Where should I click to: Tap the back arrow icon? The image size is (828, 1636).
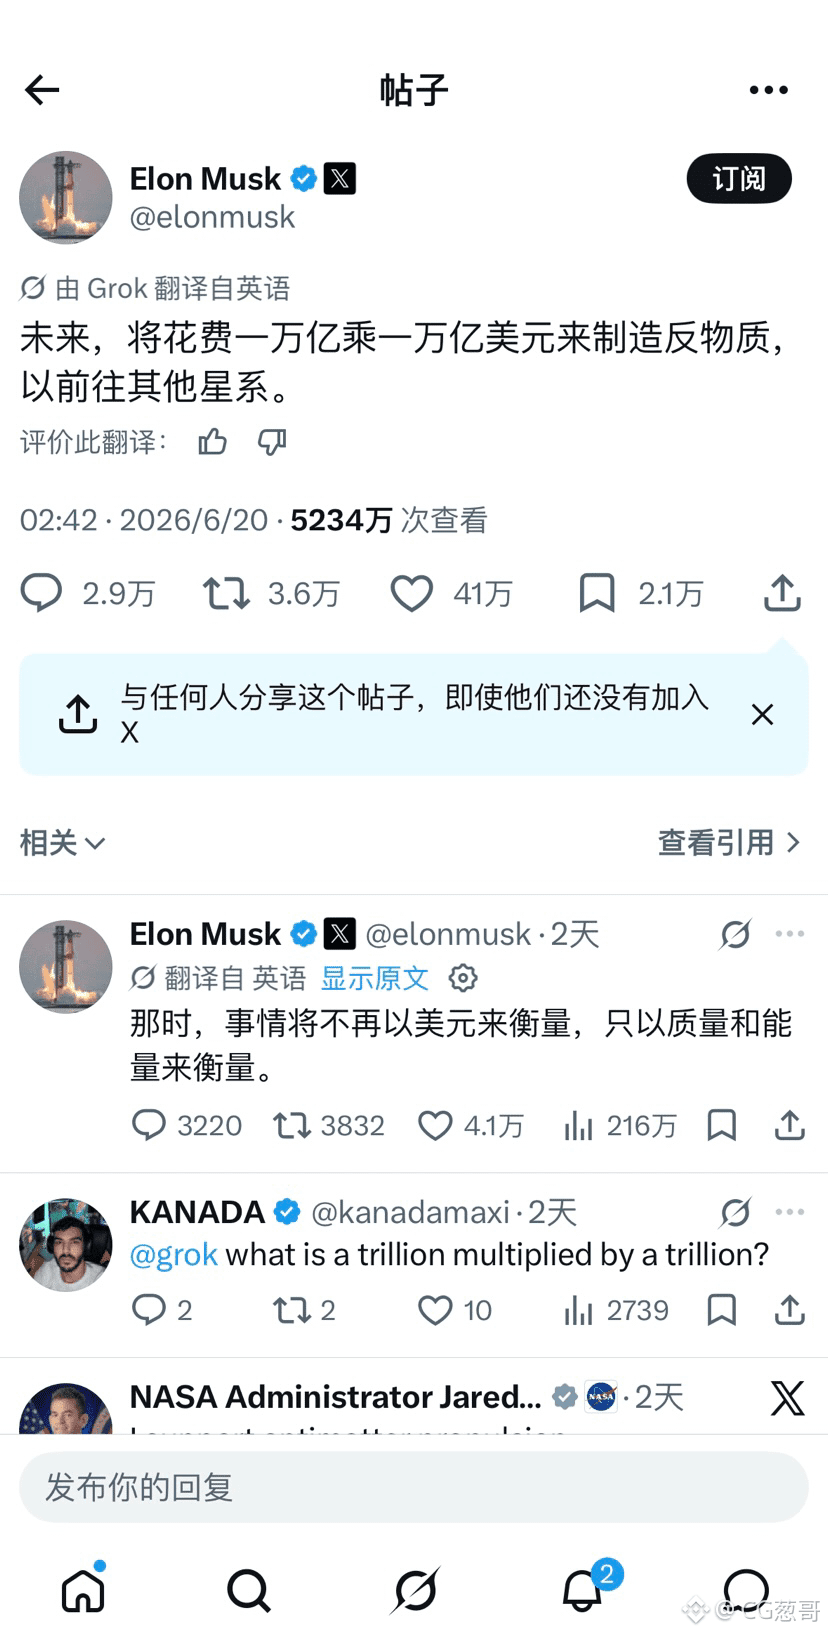point(42,90)
